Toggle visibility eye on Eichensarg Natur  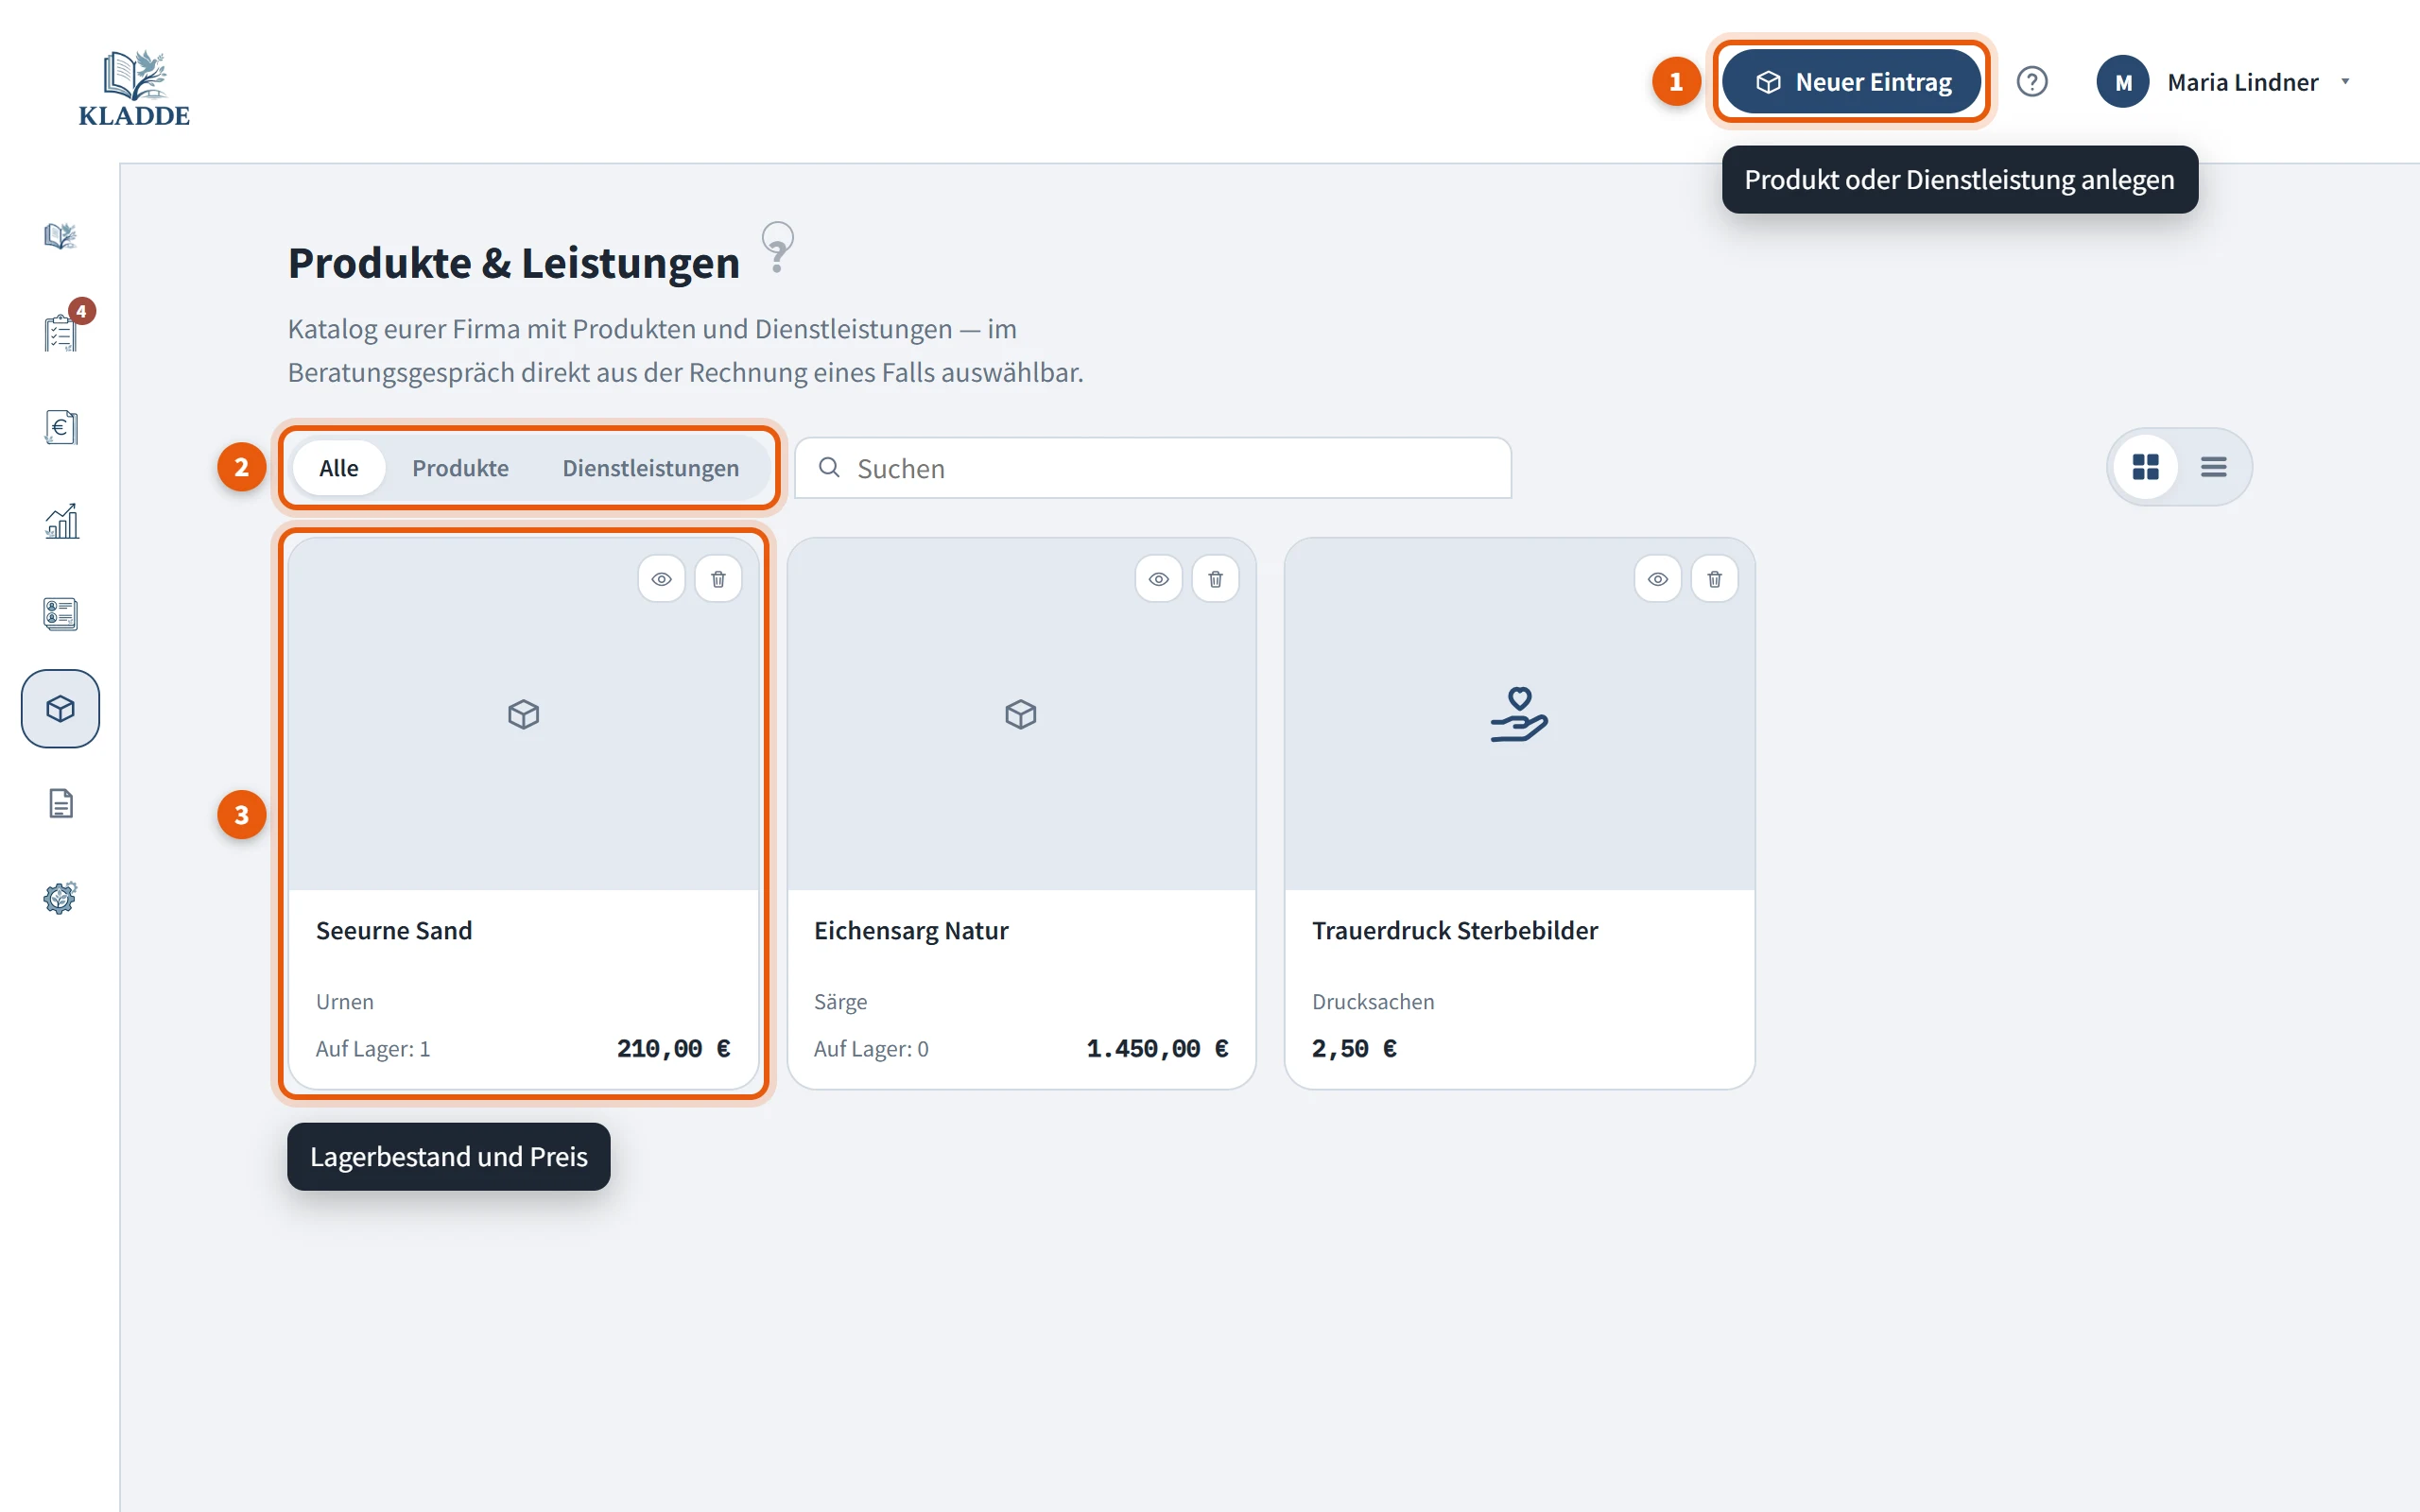tap(1159, 579)
